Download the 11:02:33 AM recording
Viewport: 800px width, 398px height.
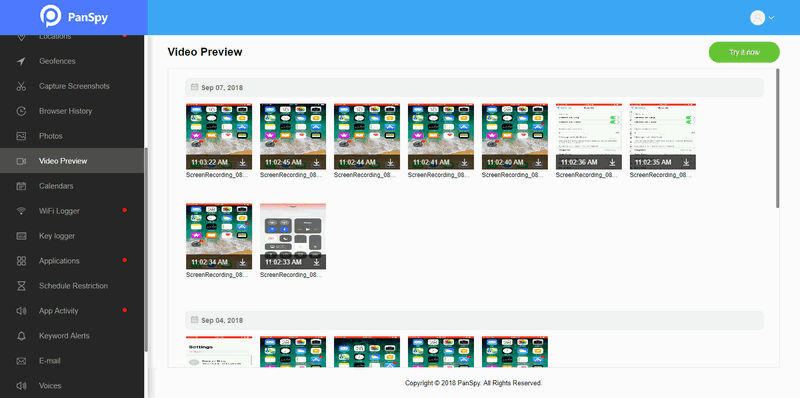pyautogui.click(x=316, y=262)
